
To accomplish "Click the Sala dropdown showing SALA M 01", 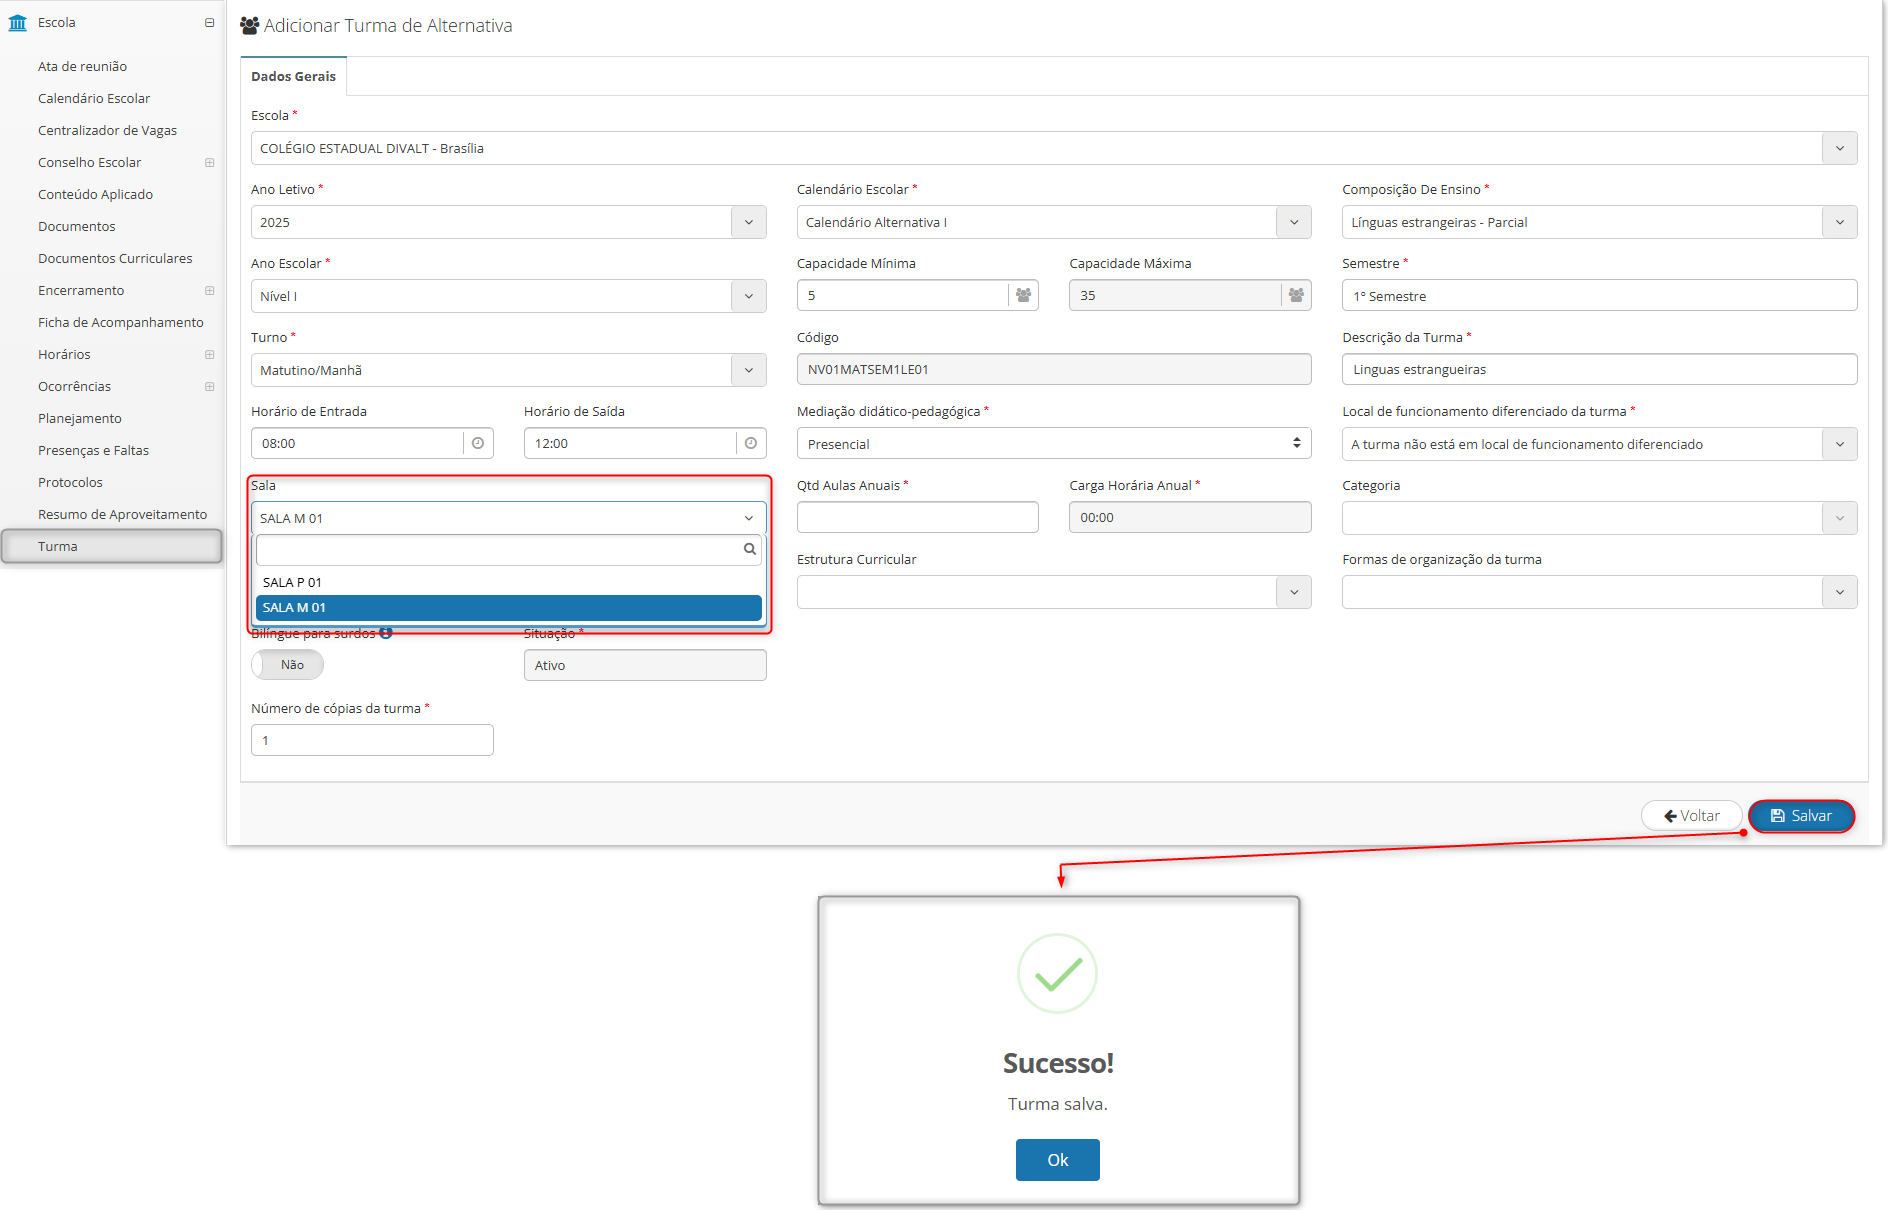I will 508,519.
